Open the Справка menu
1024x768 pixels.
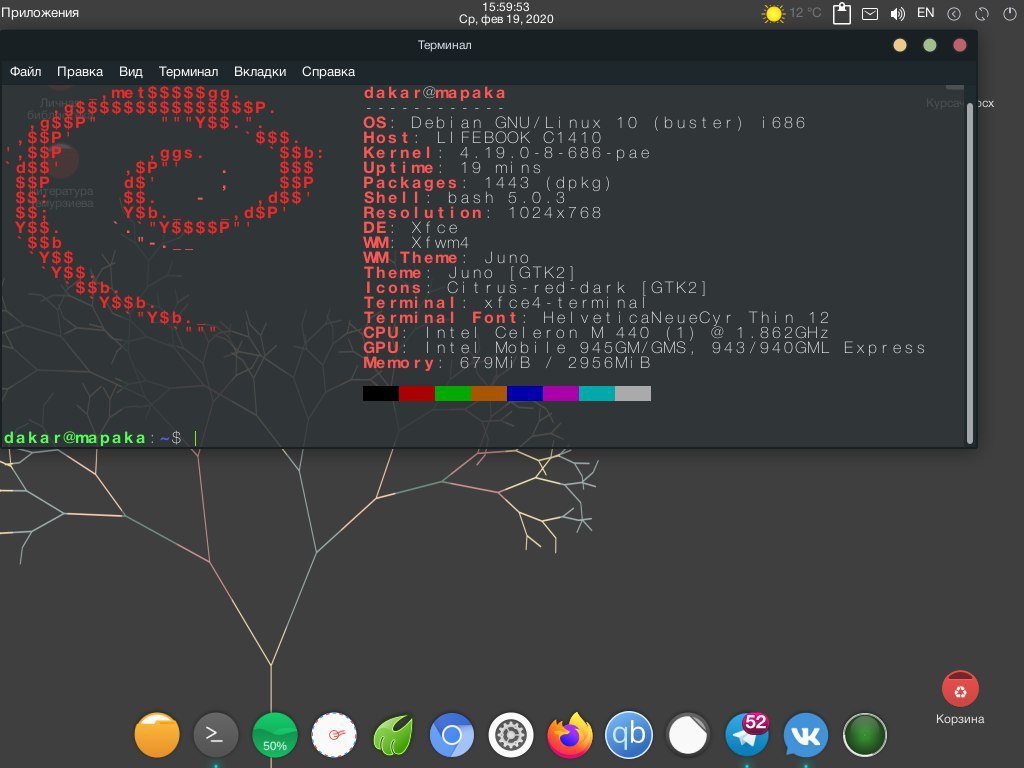[328, 71]
